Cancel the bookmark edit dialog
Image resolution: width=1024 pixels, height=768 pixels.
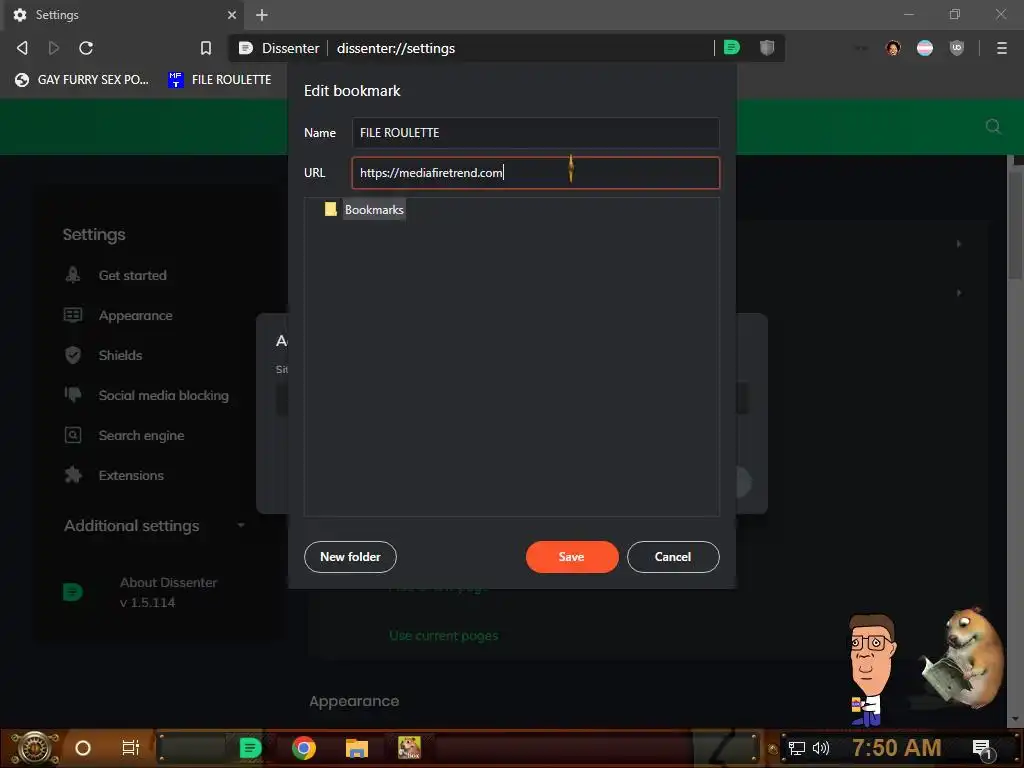pyautogui.click(x=673, y=556)
